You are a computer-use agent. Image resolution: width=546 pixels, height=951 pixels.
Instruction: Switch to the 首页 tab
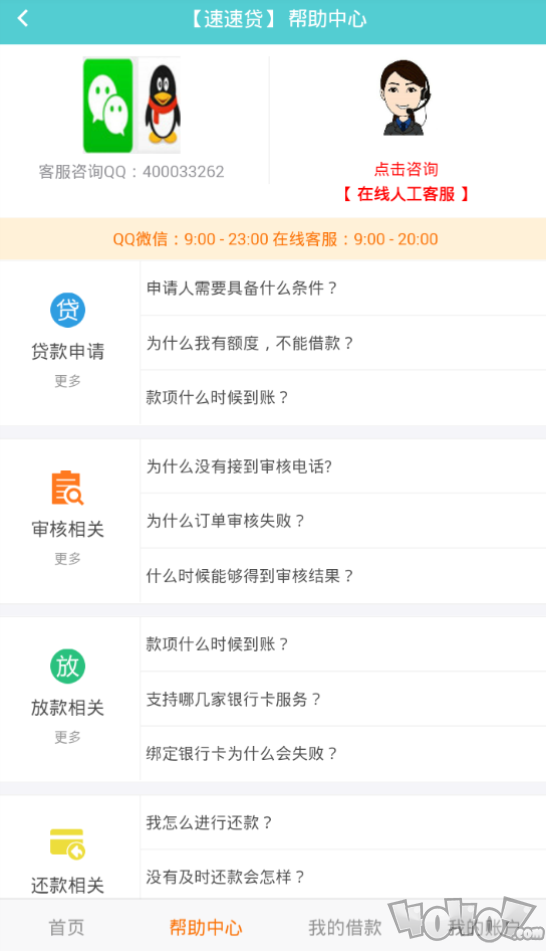(x=67, y=927)
